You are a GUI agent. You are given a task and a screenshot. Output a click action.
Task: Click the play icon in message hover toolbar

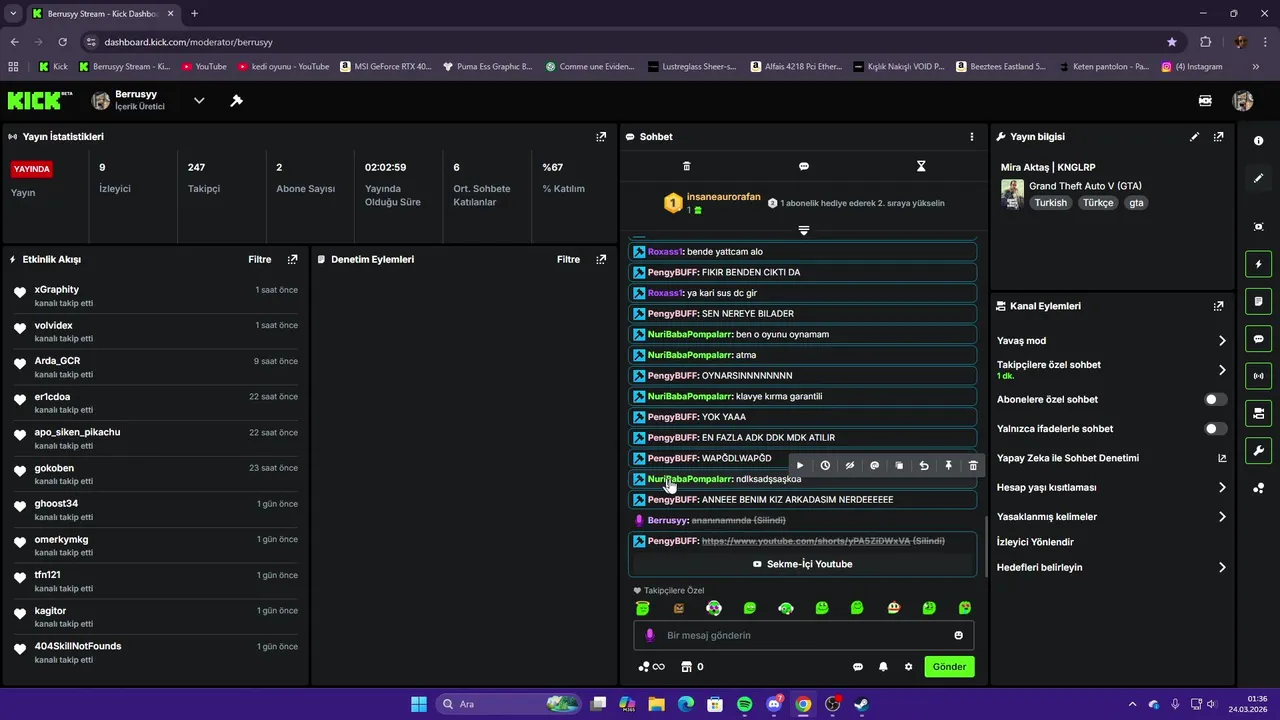click(800, 465)
